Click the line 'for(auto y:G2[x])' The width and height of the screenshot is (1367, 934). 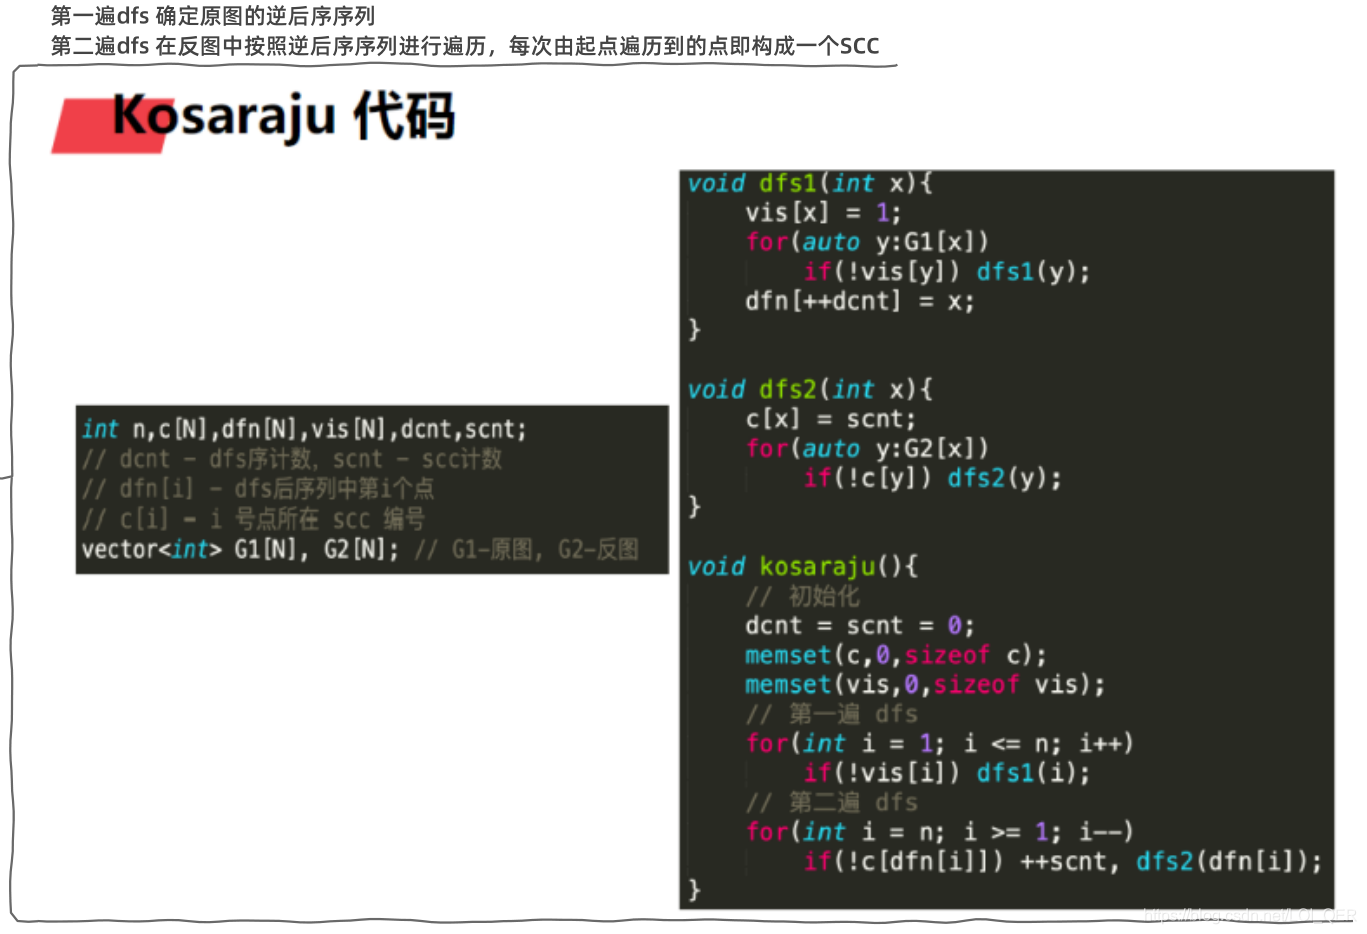pyautogui.click(x=867, y=448)
